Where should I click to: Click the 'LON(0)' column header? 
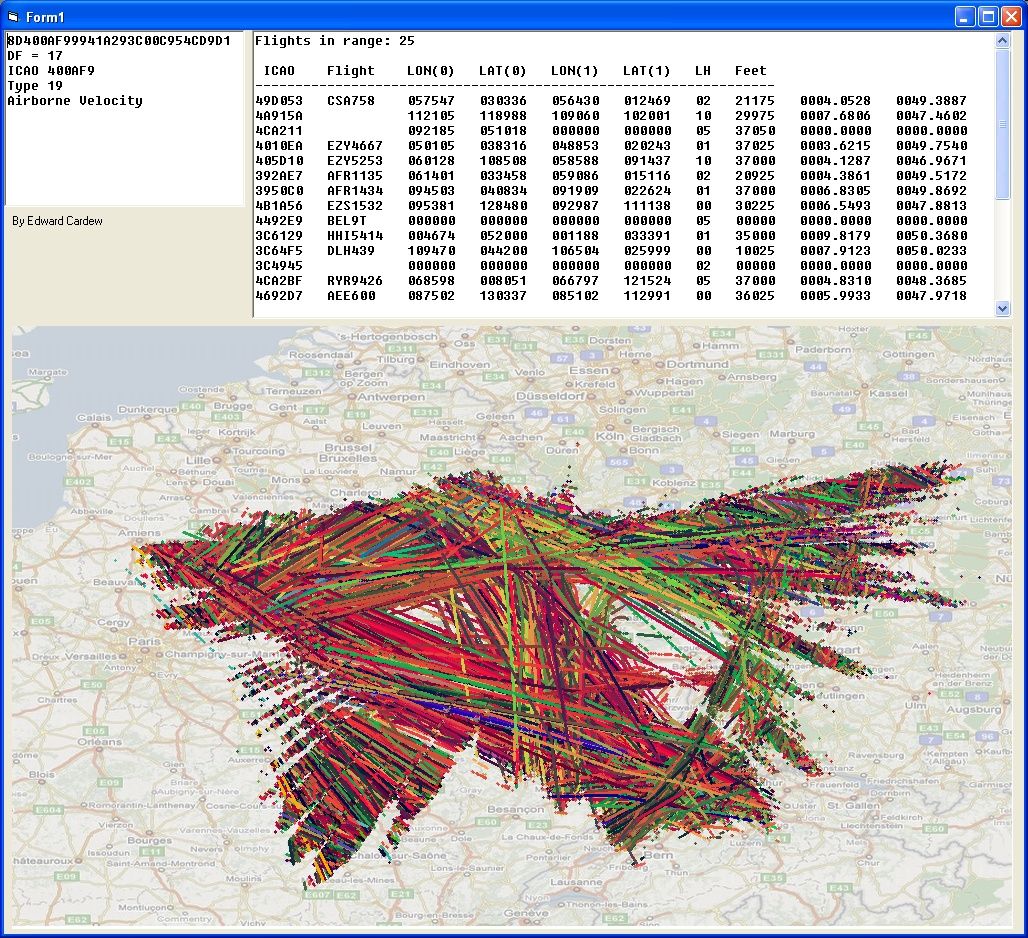[x=431, y=71]
